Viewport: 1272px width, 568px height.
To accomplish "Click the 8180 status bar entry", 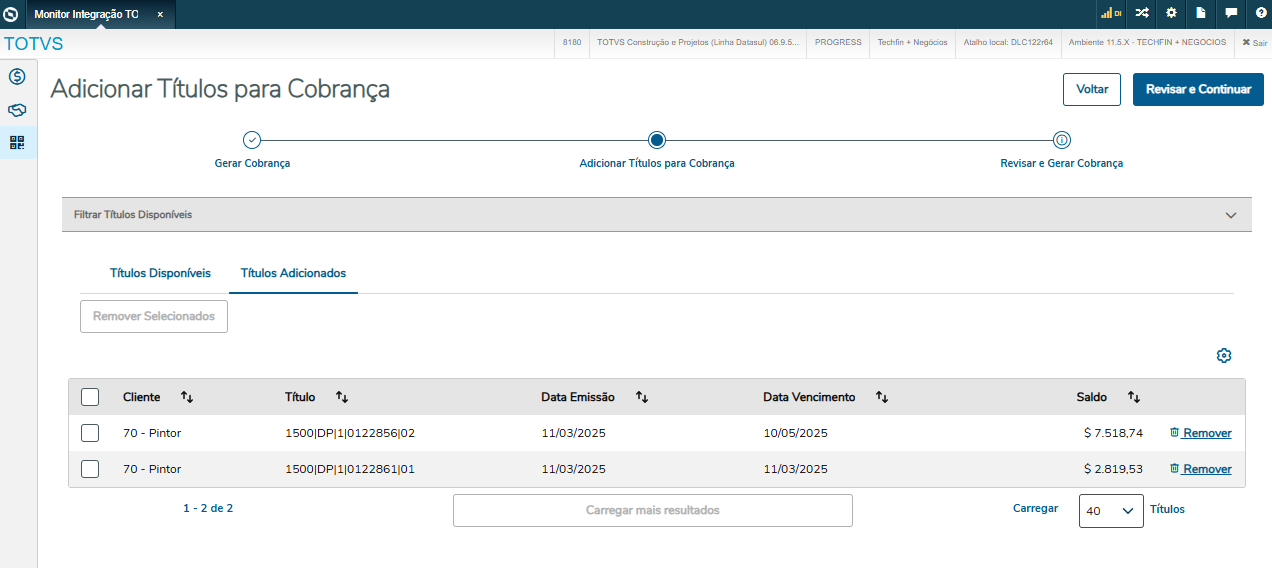I will (x=572, y=43).
